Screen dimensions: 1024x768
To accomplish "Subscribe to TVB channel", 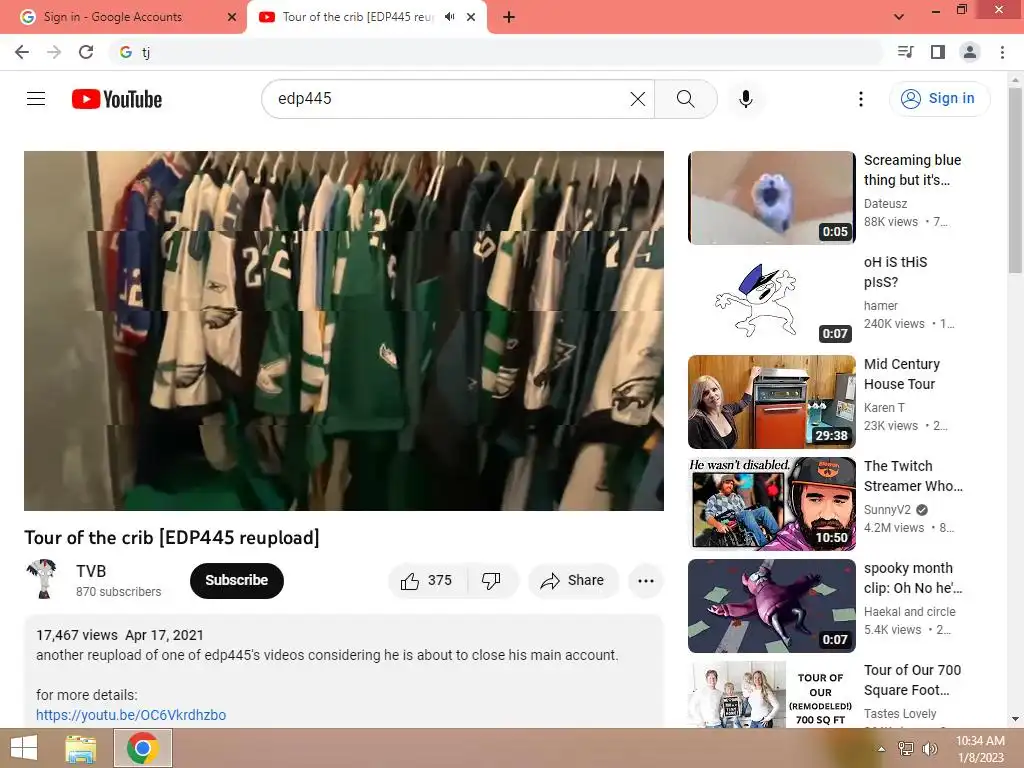I will [236, 581].
